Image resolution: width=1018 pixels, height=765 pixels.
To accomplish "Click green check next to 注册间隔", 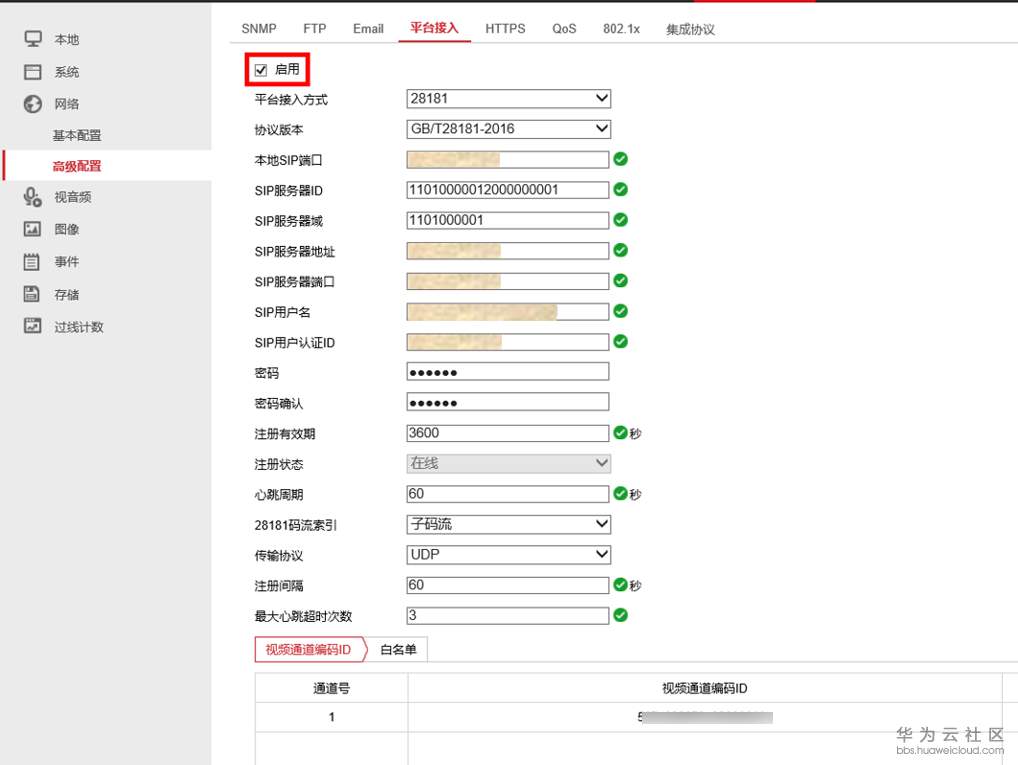I will 621,584.
